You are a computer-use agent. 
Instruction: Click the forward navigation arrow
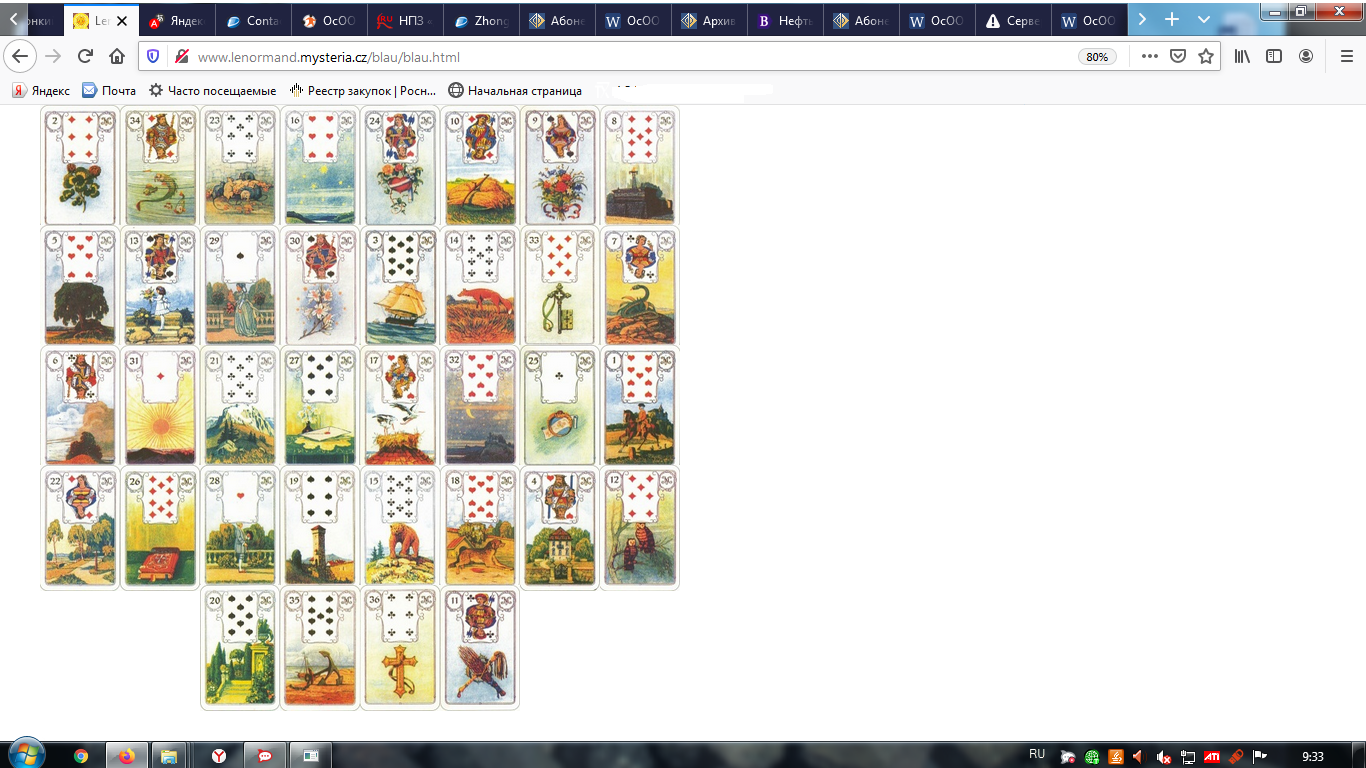53,56
